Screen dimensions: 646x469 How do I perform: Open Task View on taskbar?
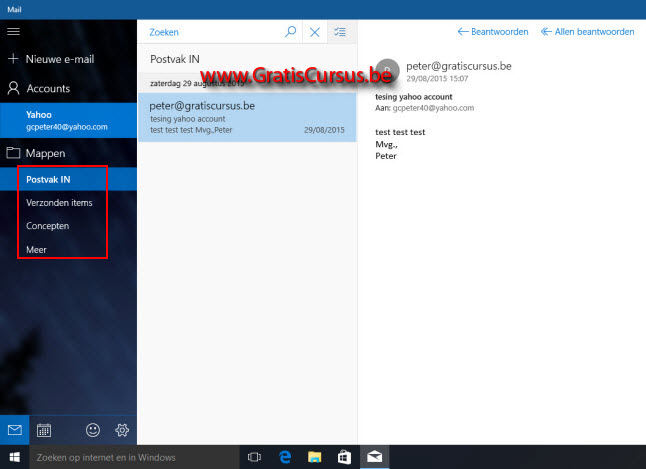tap(254, 457)
